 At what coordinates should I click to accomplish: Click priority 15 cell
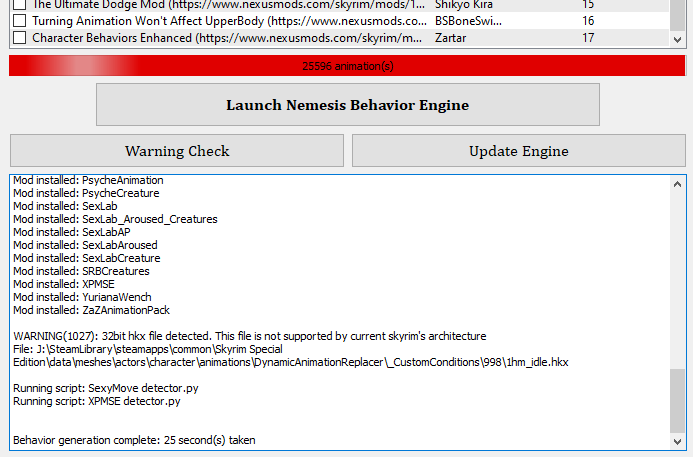tap(588, 5)
